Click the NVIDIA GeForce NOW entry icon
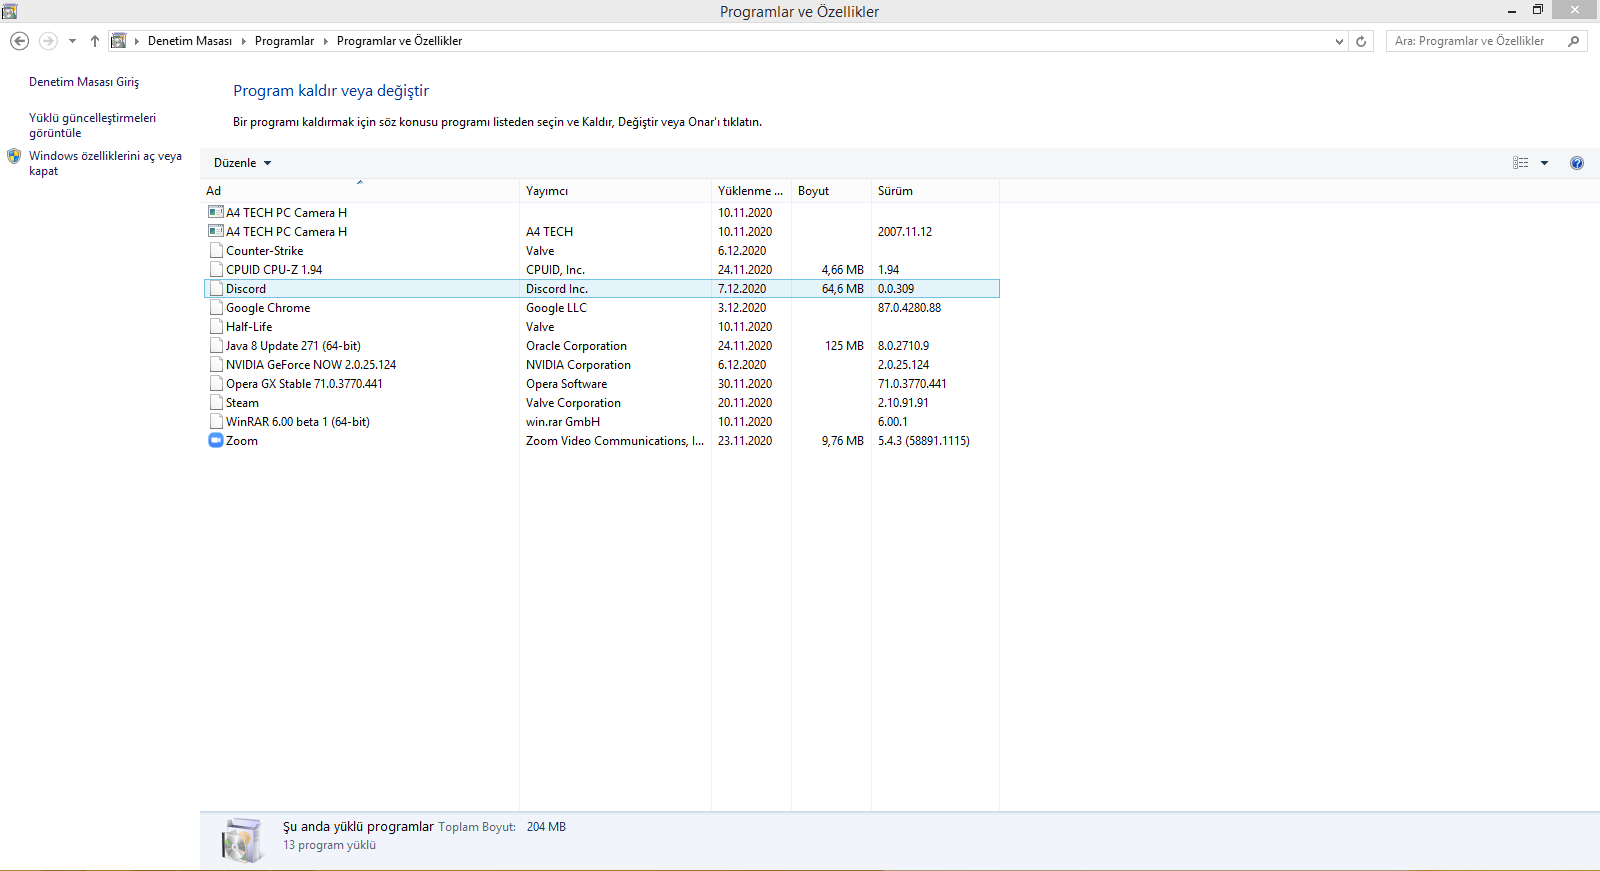 216,365
